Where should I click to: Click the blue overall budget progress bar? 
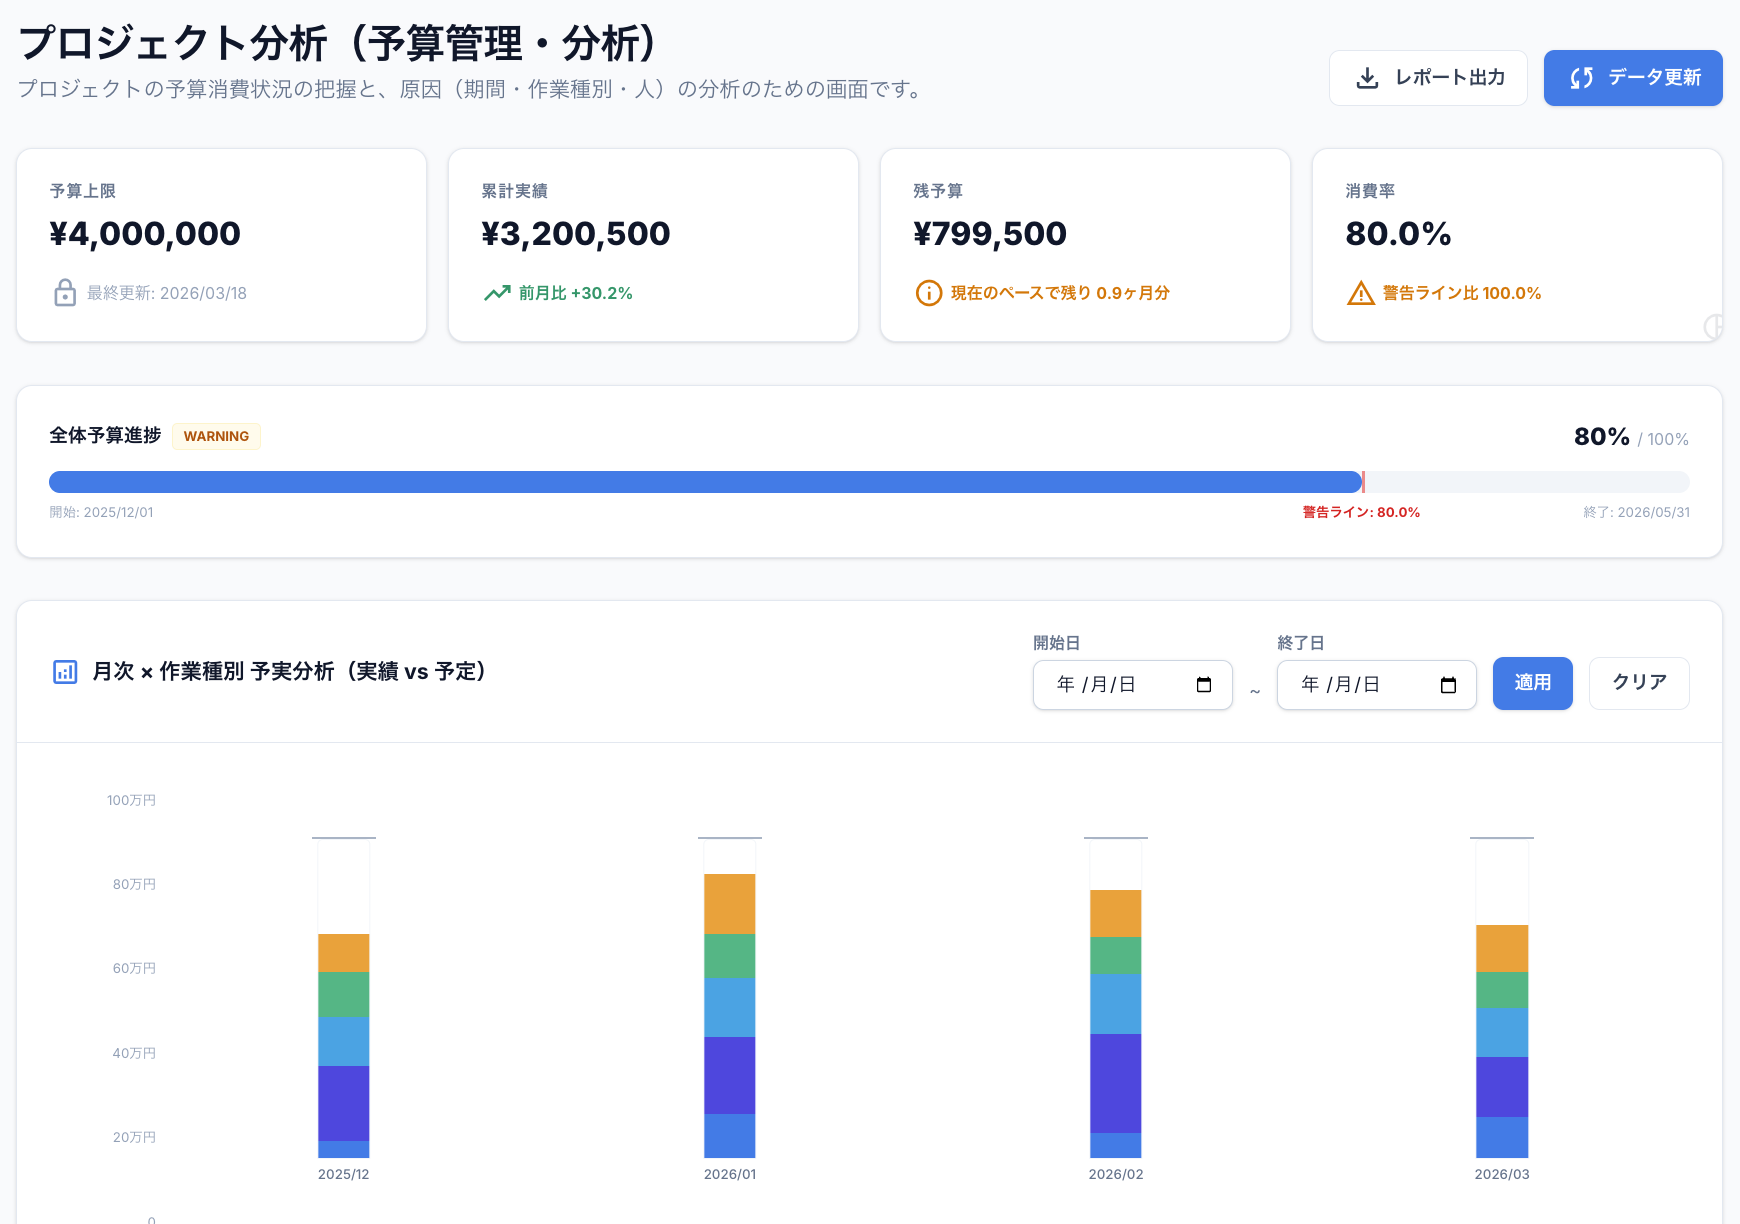(x=705, y=482)
